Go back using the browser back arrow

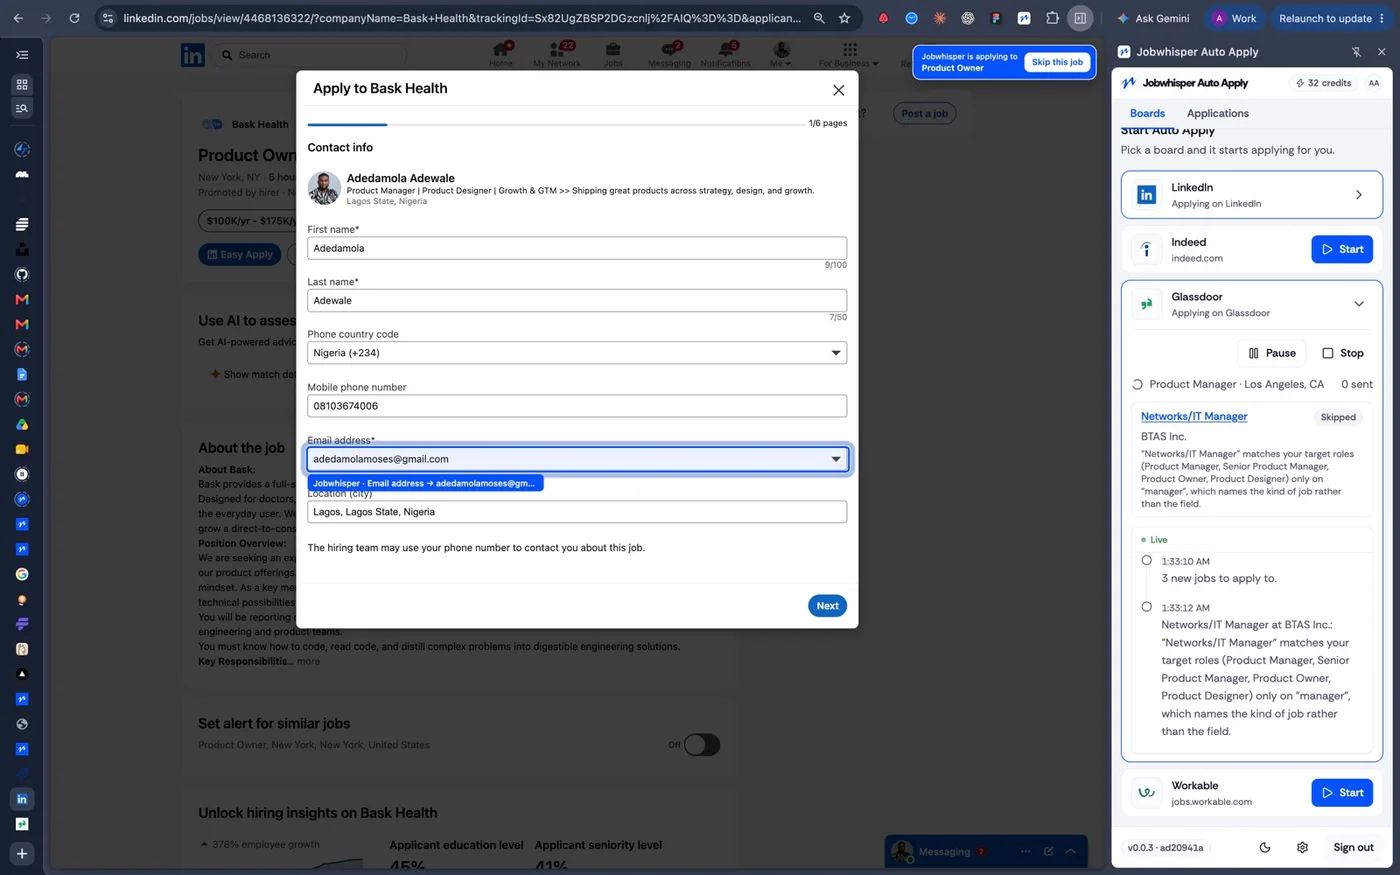pyautogui.click(x=18, y=18)
